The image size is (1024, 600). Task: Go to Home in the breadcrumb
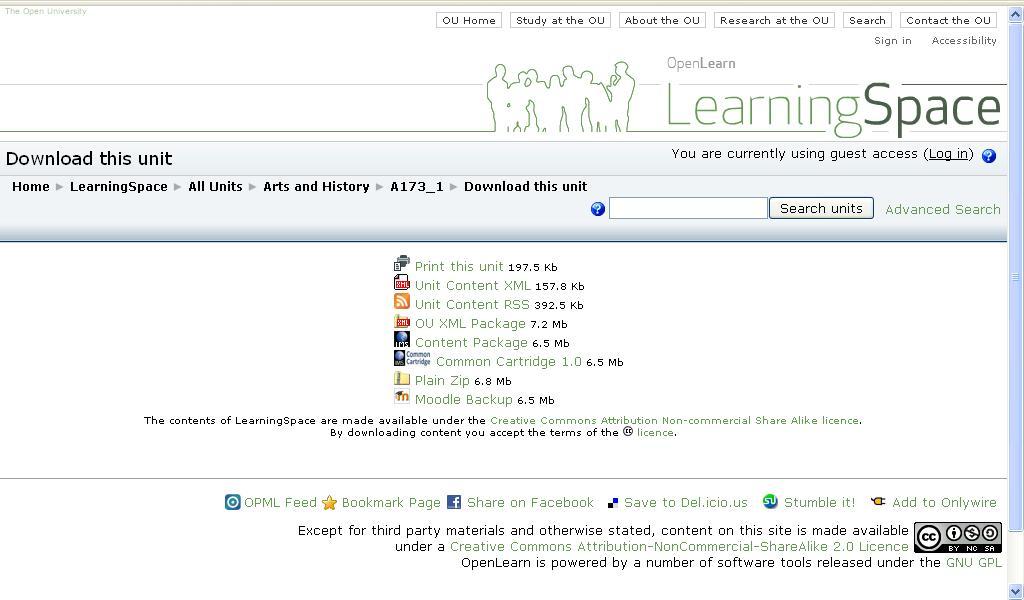[31, 186]
